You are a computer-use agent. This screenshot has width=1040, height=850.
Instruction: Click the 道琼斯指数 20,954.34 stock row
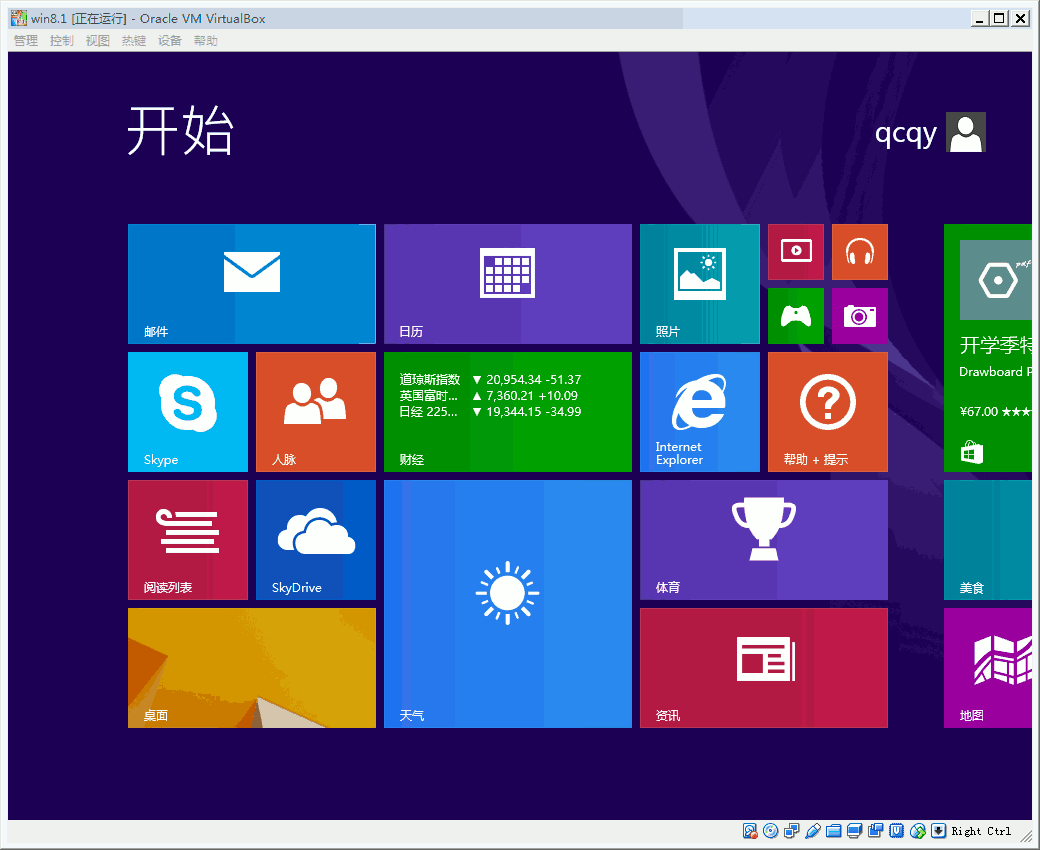click(490, 379)
